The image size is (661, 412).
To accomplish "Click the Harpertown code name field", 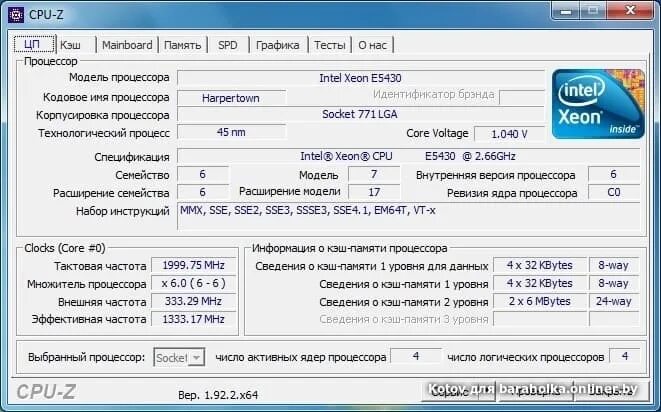I will [x=231, y=98].
